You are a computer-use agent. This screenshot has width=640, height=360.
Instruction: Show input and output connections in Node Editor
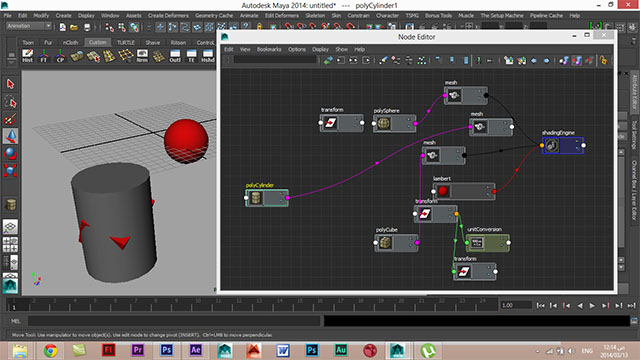(x=353, y=60)
